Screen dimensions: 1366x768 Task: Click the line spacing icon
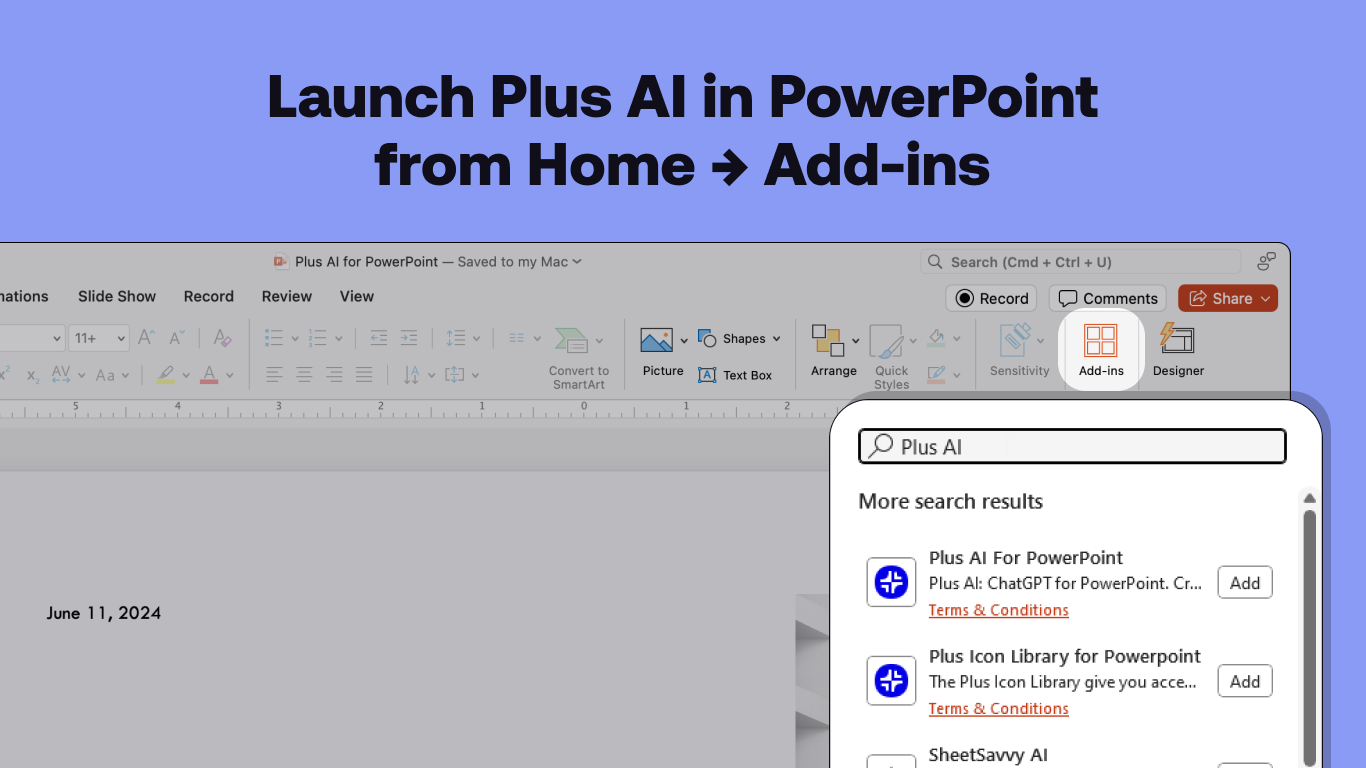tap(456, 338)
